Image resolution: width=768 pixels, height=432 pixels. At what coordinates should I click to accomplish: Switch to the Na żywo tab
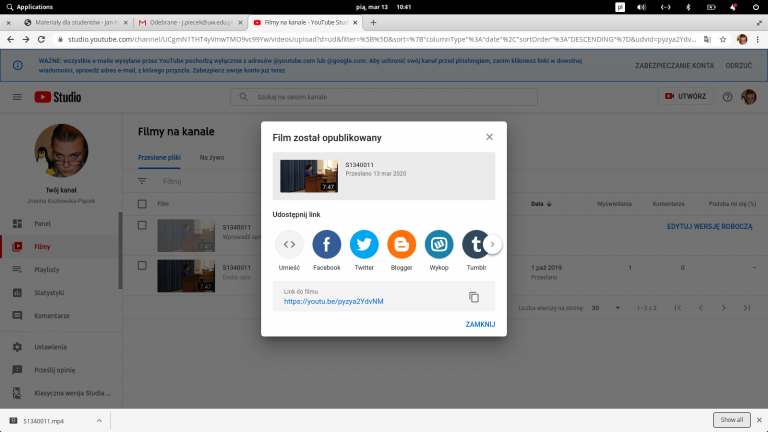pyautogui.click(x=212, y=157)
